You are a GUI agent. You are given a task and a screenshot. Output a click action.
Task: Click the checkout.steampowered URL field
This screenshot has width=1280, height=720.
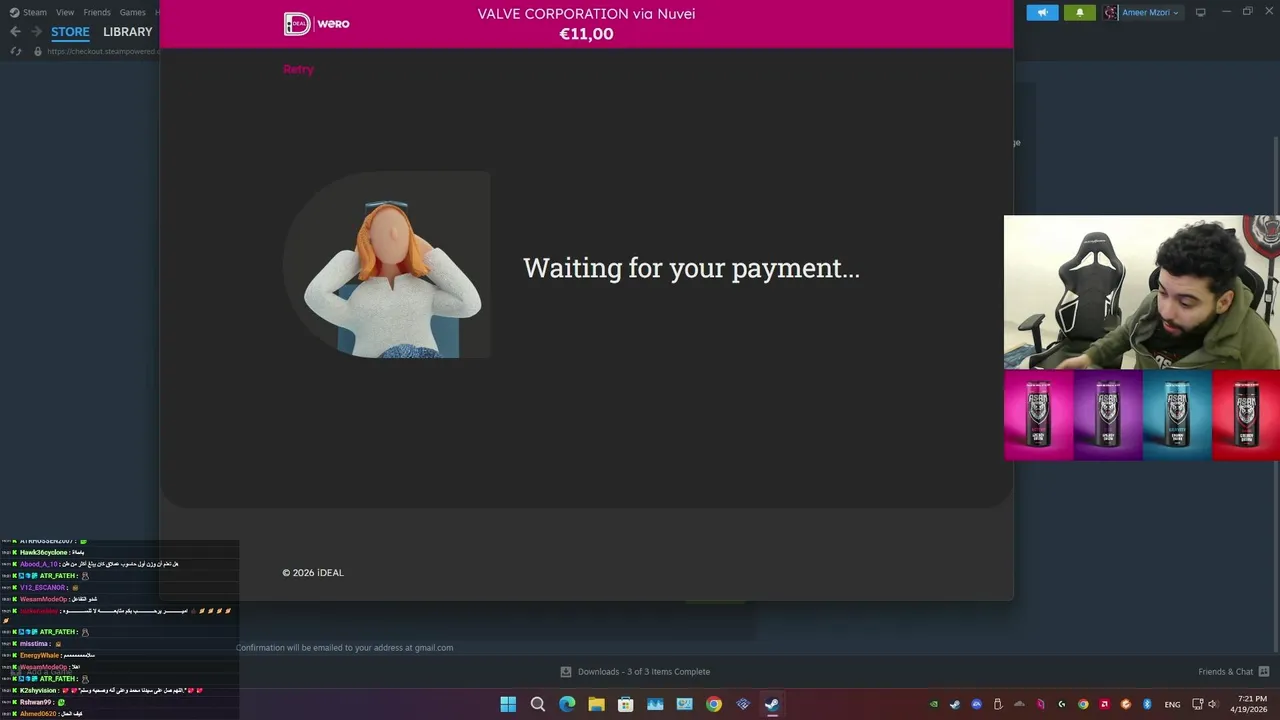(102, 51)
